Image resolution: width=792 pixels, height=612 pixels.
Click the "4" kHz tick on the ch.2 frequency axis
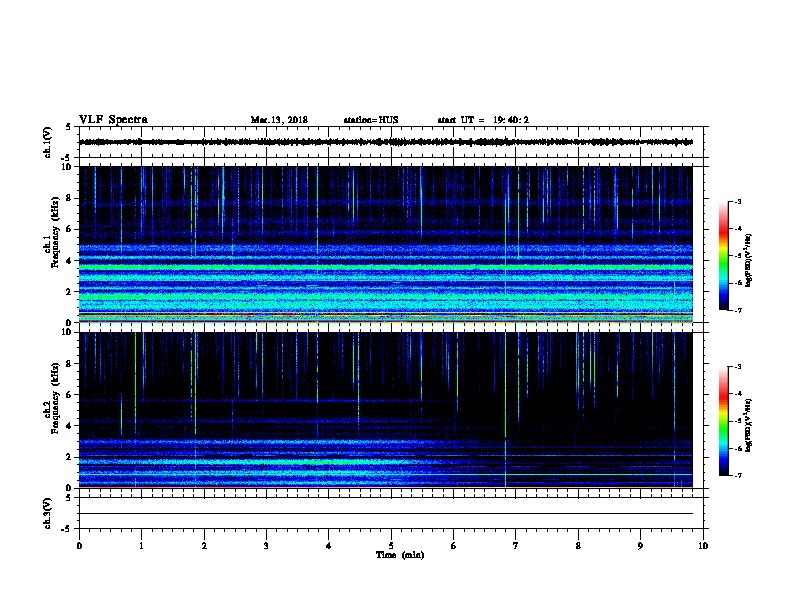point(69,426)
